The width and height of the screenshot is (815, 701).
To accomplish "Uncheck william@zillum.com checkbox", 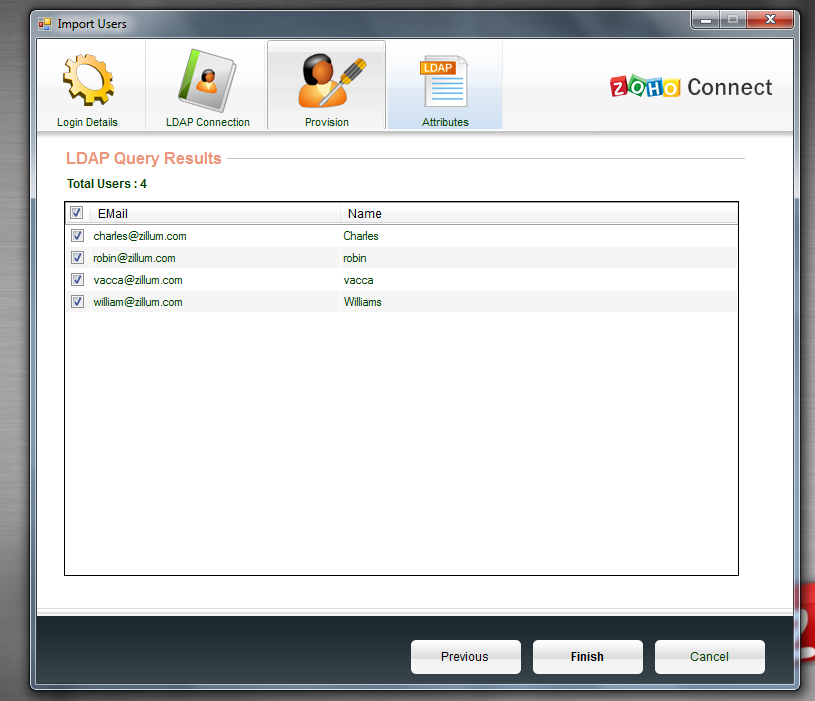I will (77, 301).
